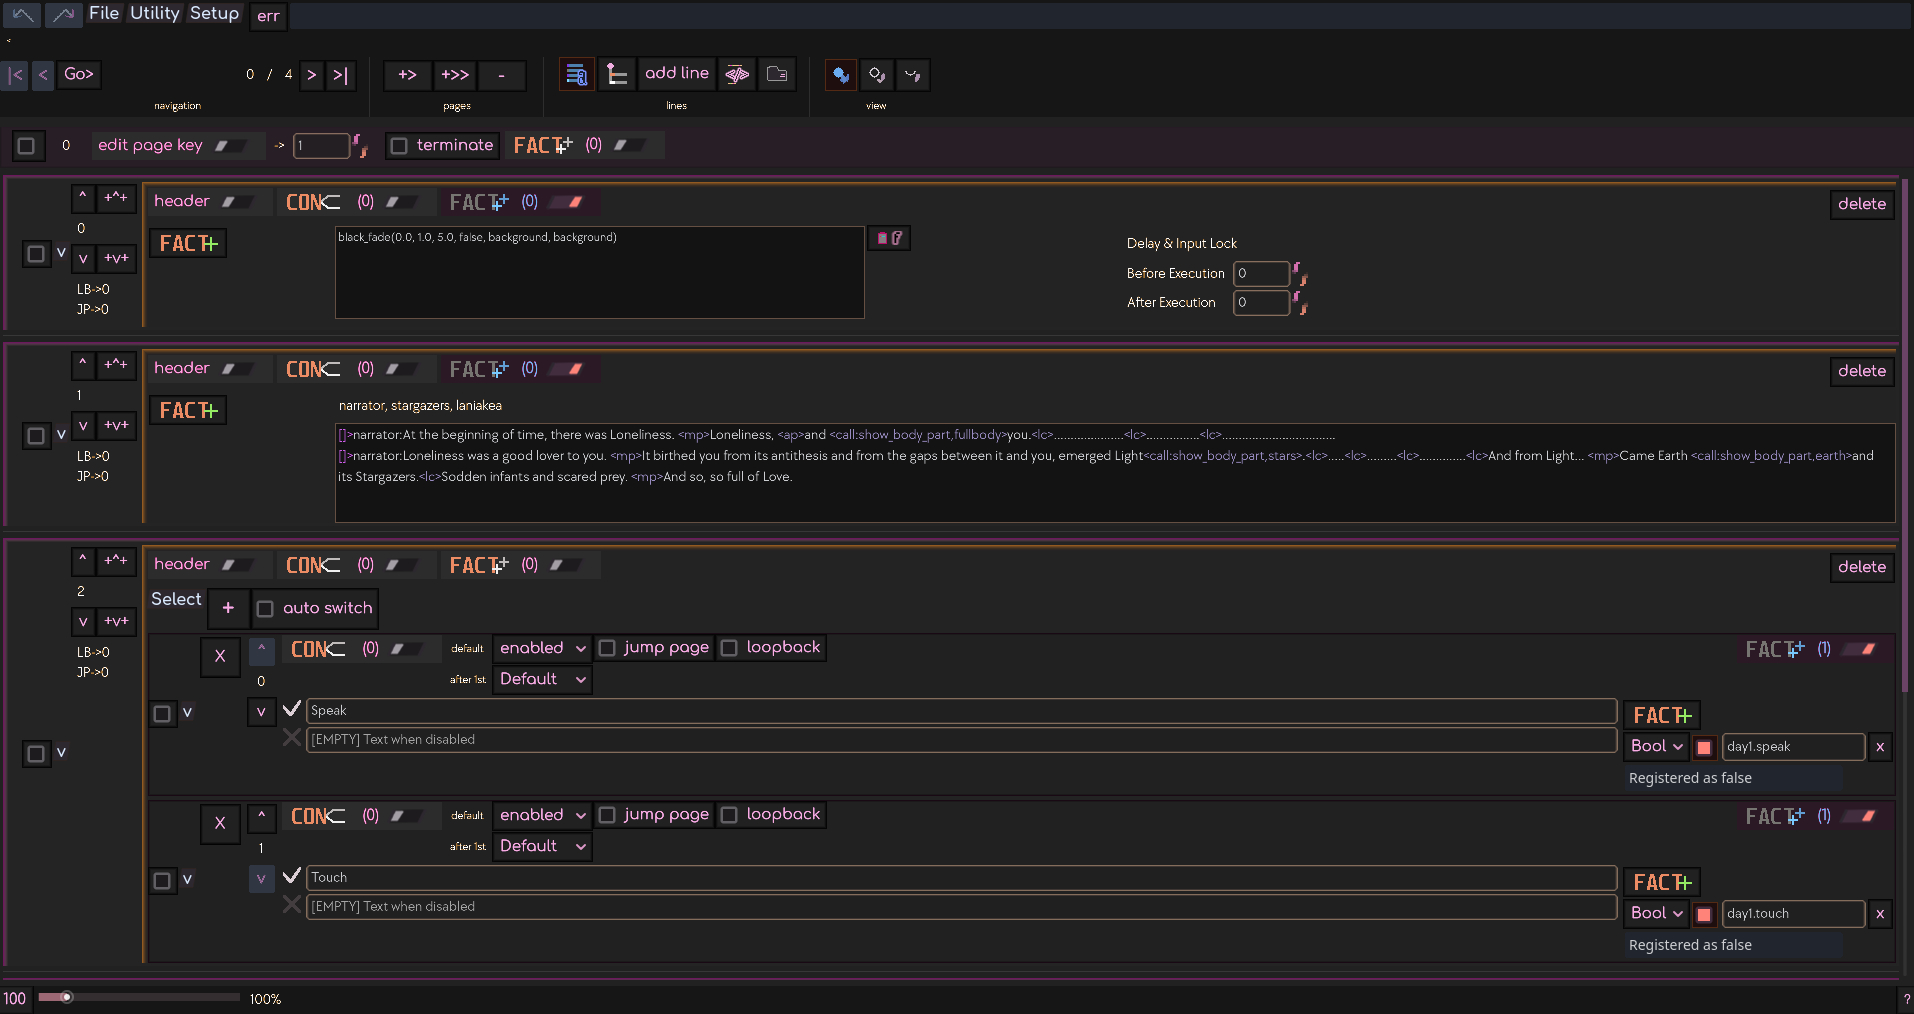
Task: Tick the line 1 selection checkbox
Action: tap(36, 436)
